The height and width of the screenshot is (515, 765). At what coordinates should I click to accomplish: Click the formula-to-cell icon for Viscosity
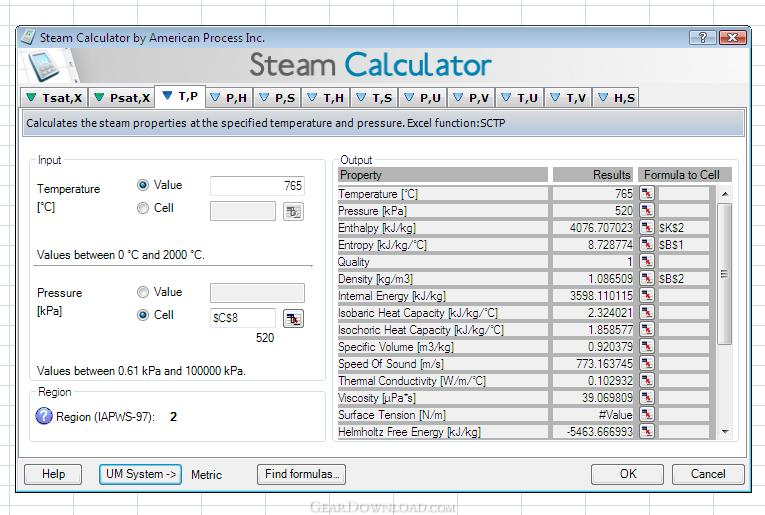tap(646, 397)
